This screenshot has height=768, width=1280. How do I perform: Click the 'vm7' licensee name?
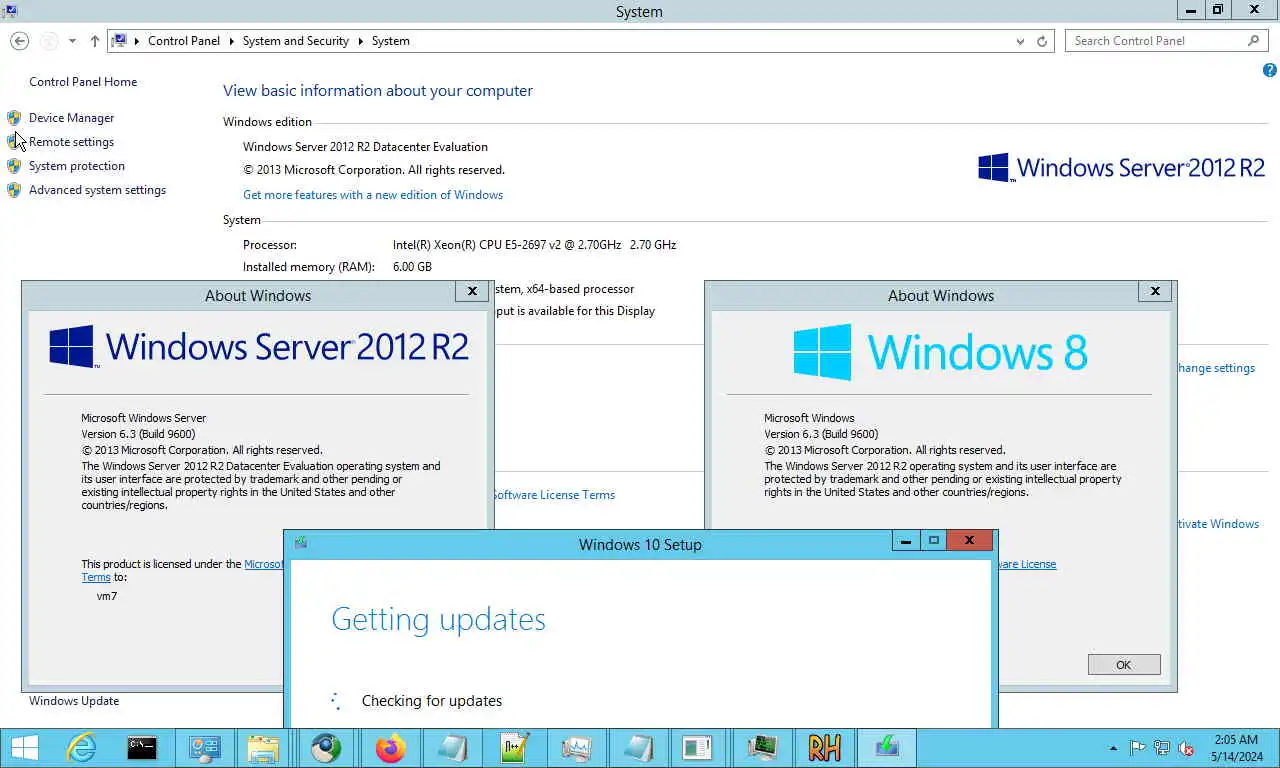107,596
